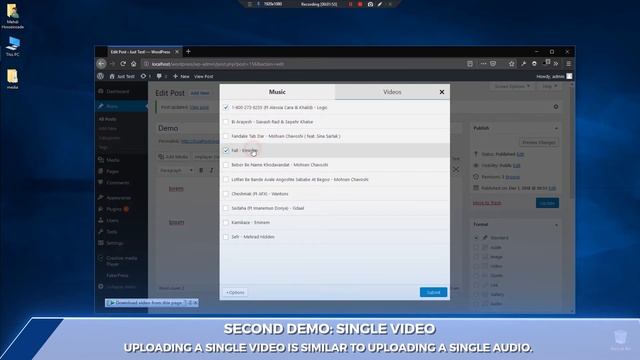Check the Fandake Tab Dar track
Viewport: 640px width, 360px height.
pos(226,136)
